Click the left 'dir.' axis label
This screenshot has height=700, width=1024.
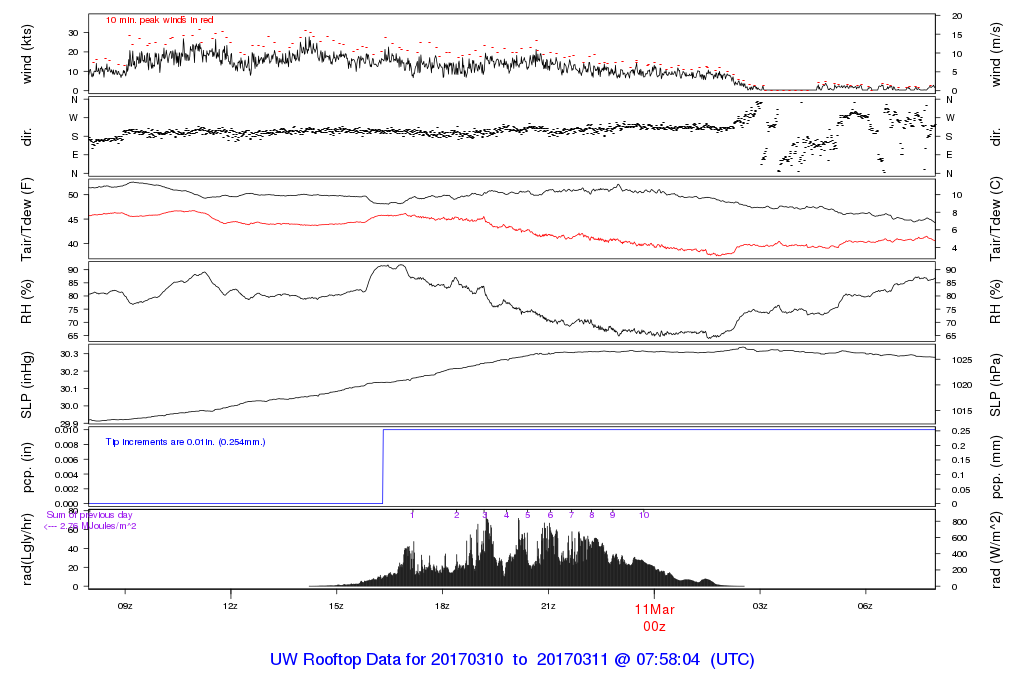point(27,137)
